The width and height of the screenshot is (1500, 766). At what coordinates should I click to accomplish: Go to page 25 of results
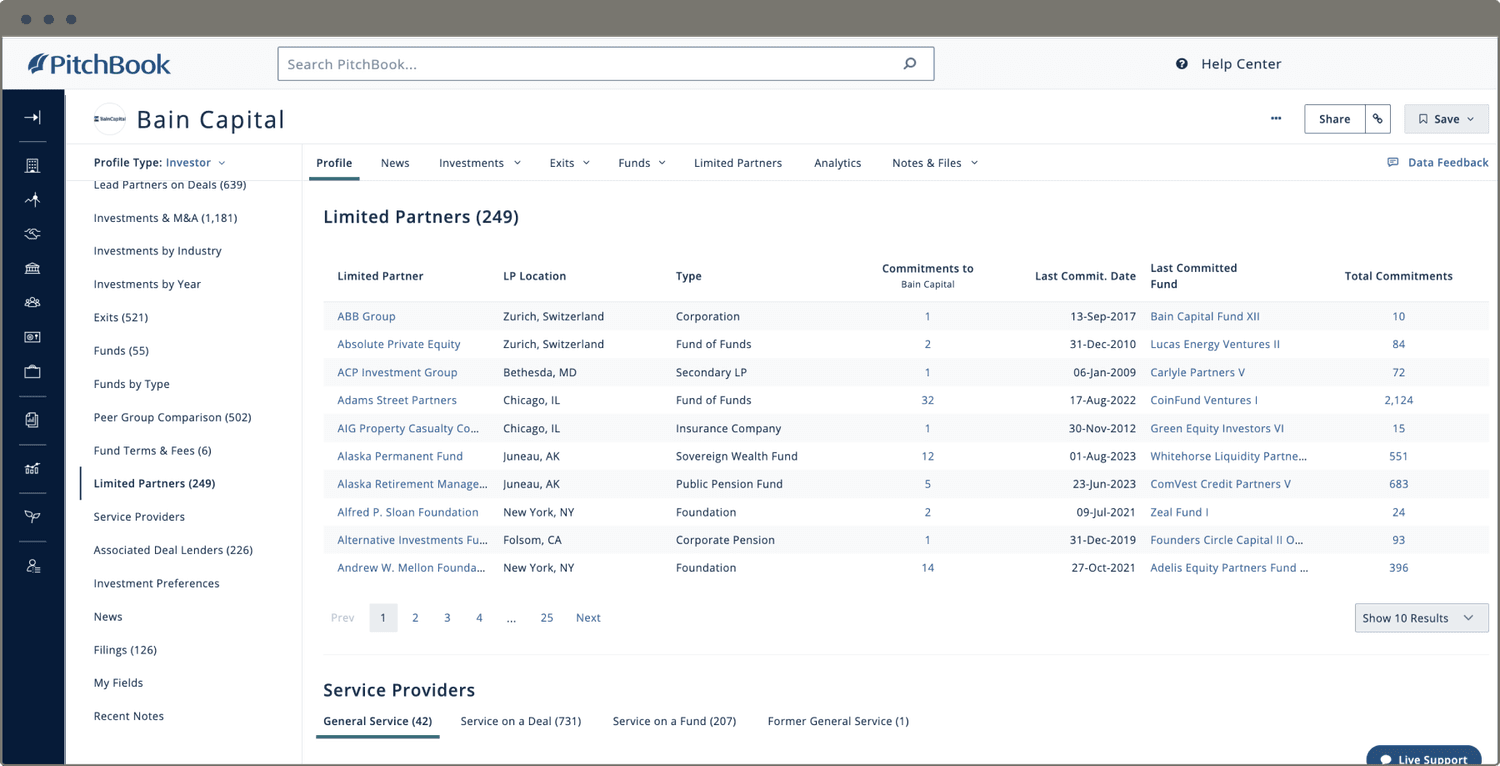pyautogui.click(x=547, y=618)
